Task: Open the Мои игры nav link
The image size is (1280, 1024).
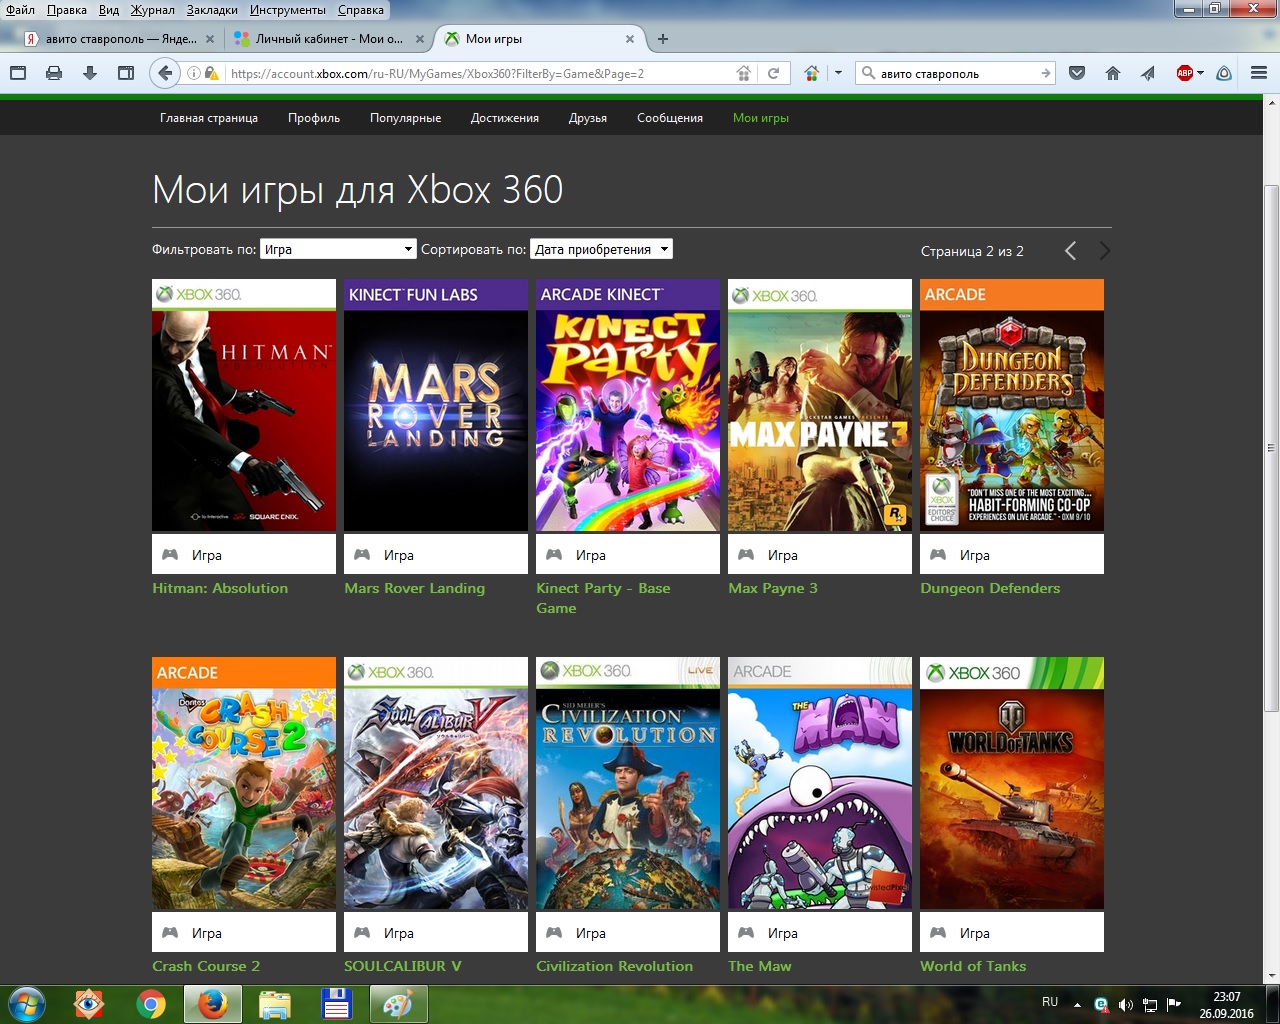Action: (x=761, y=118)
